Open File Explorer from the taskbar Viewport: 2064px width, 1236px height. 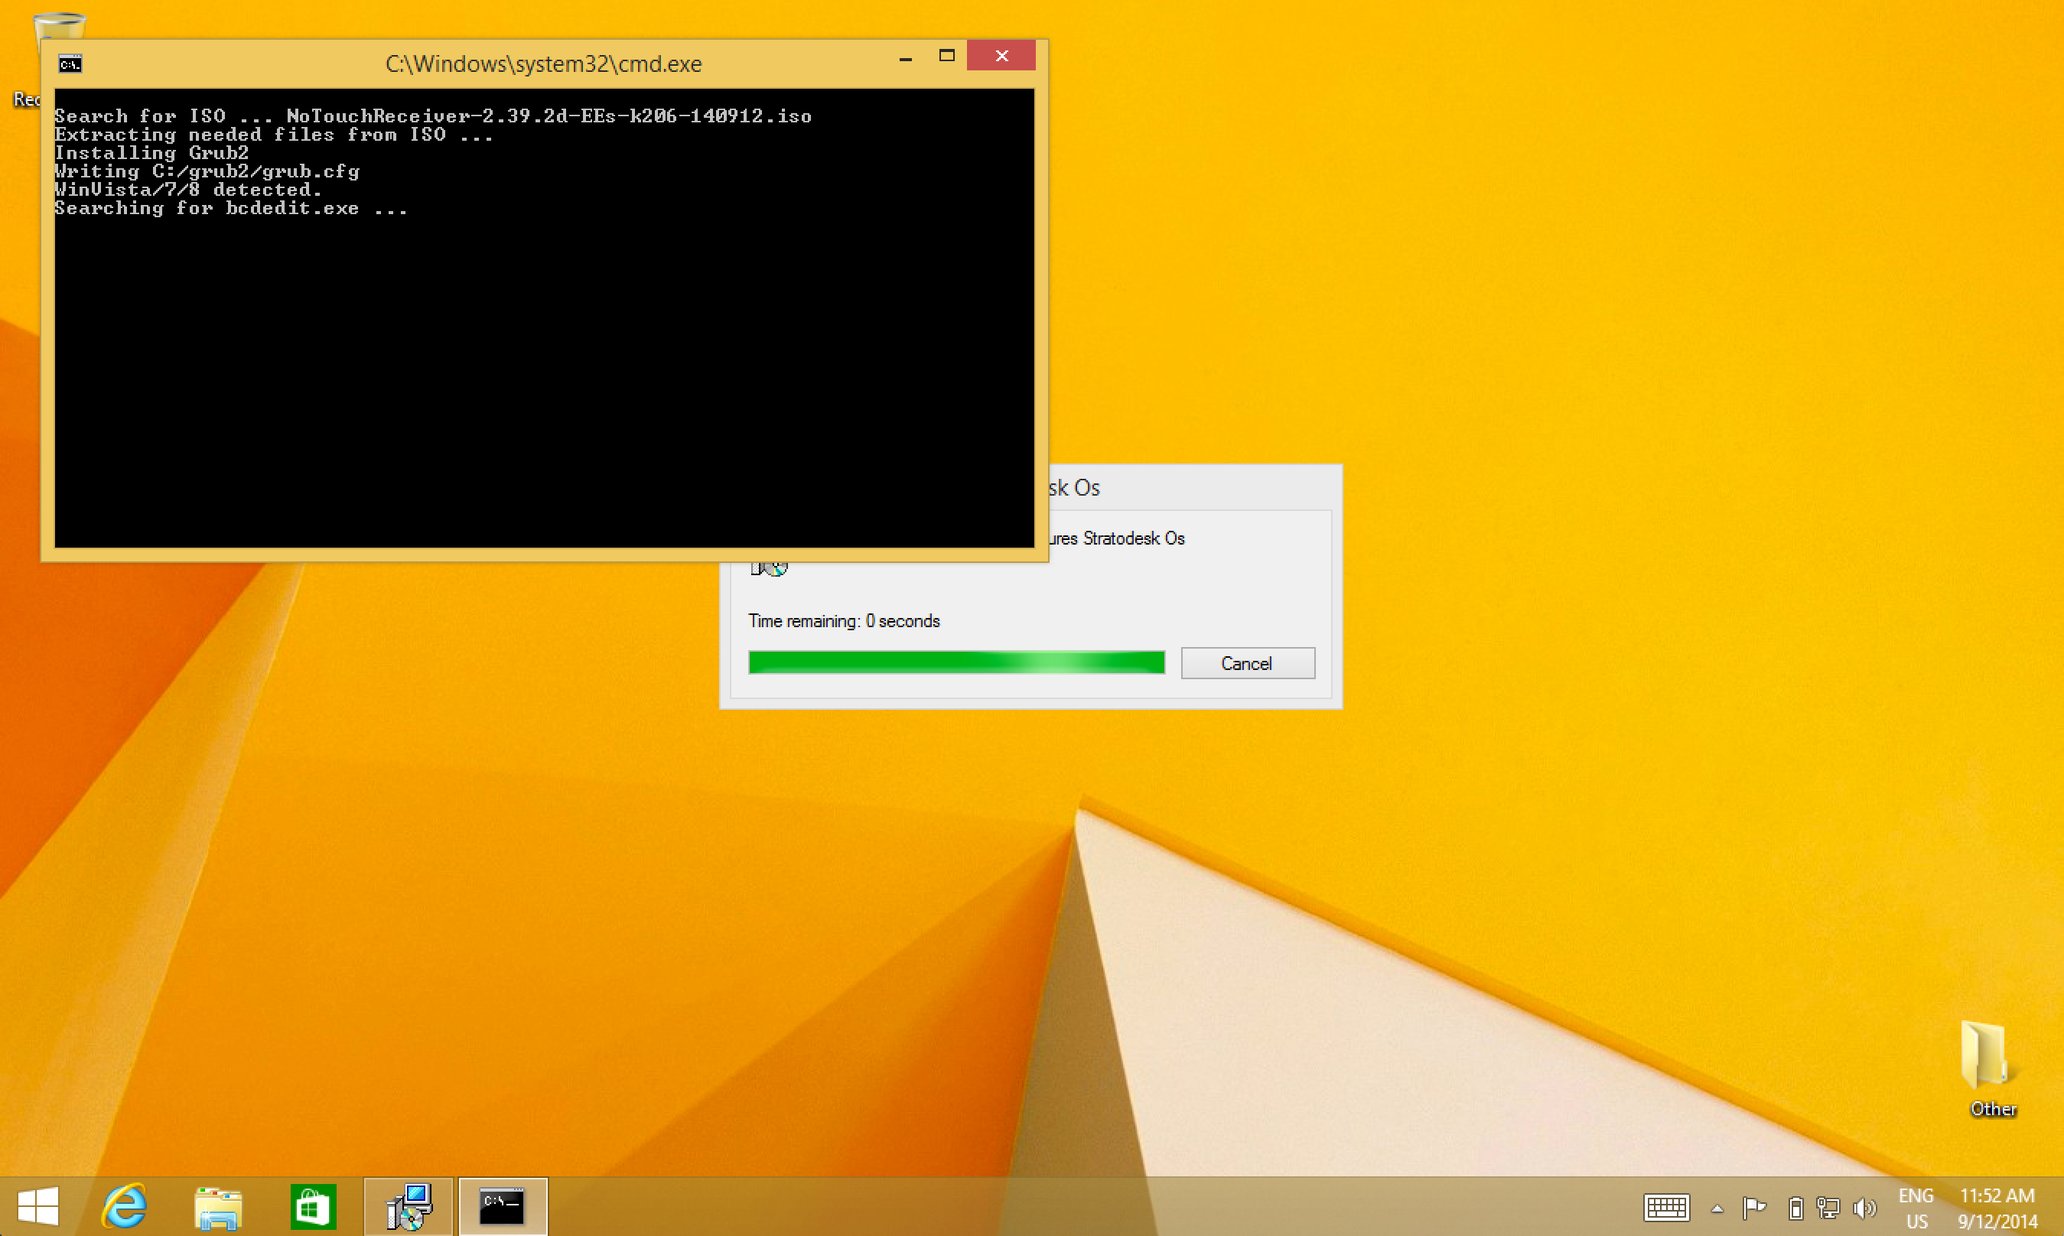click(x=218, y=1206)
